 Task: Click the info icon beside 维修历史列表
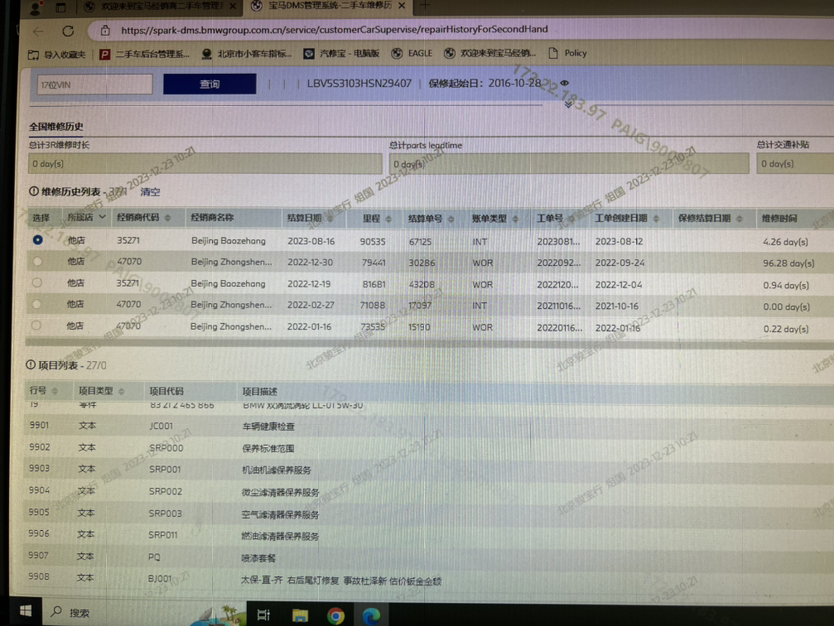click(34, 191)
